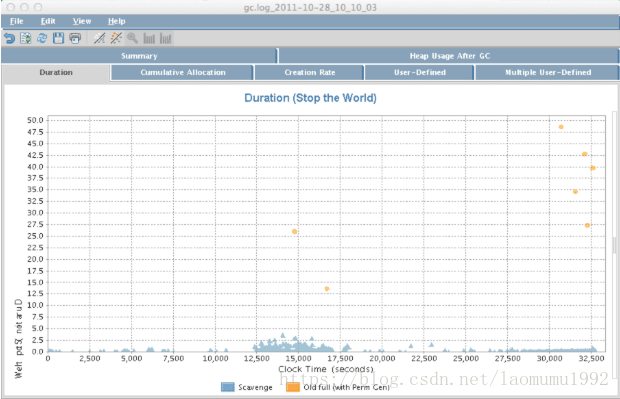Click the orange Old full legend swatch
The image size is (620, 399).
[293, 387]
